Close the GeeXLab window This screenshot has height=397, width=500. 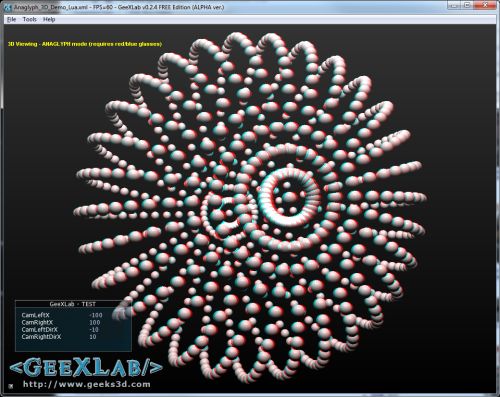486,5
